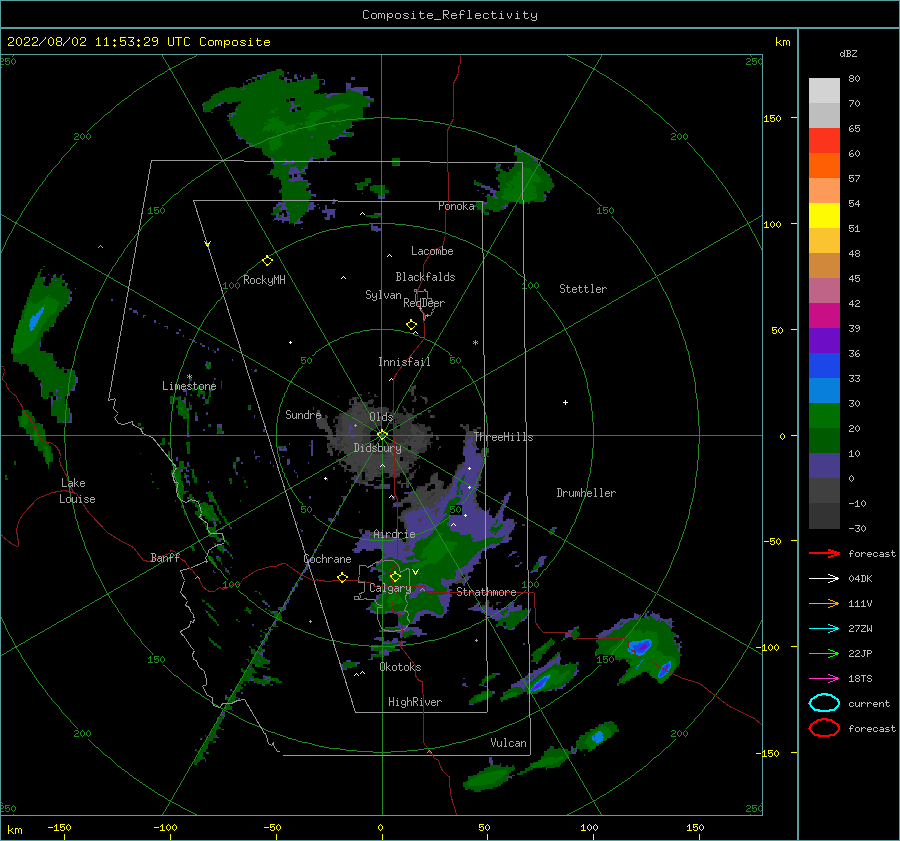
Task: Click the Drumheller label
Action: pyautogui.click(x=586, y=493)
